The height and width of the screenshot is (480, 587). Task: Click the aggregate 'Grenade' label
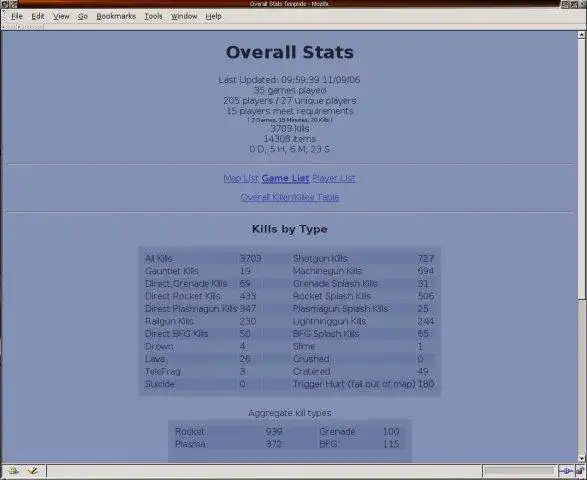click(x=337, y=431)
